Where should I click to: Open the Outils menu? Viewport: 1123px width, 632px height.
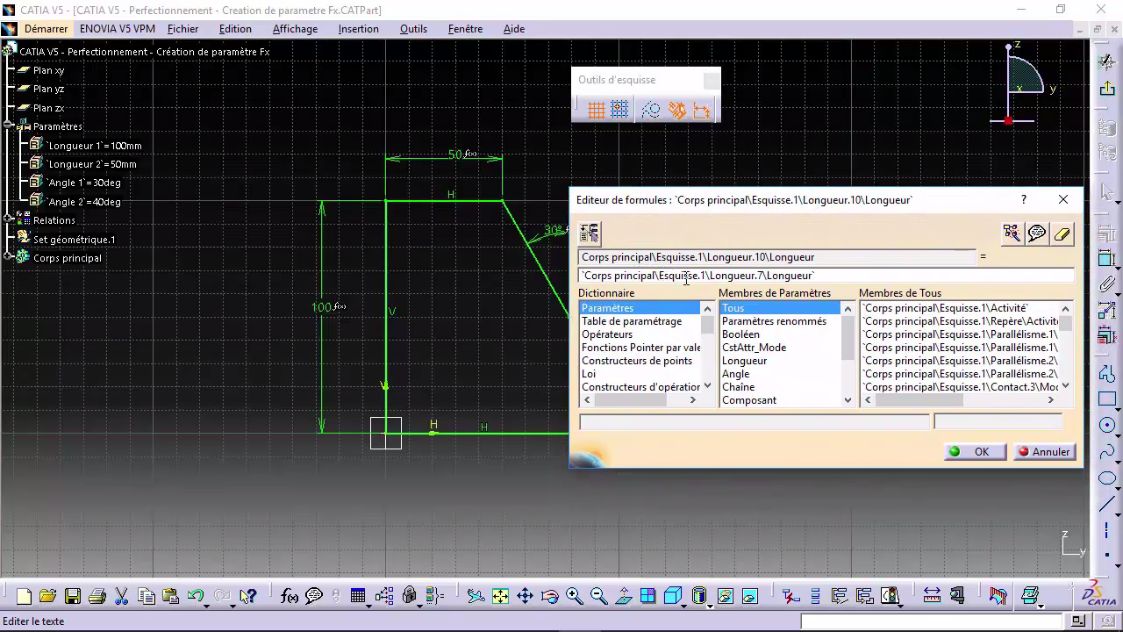tap(413, 29)
